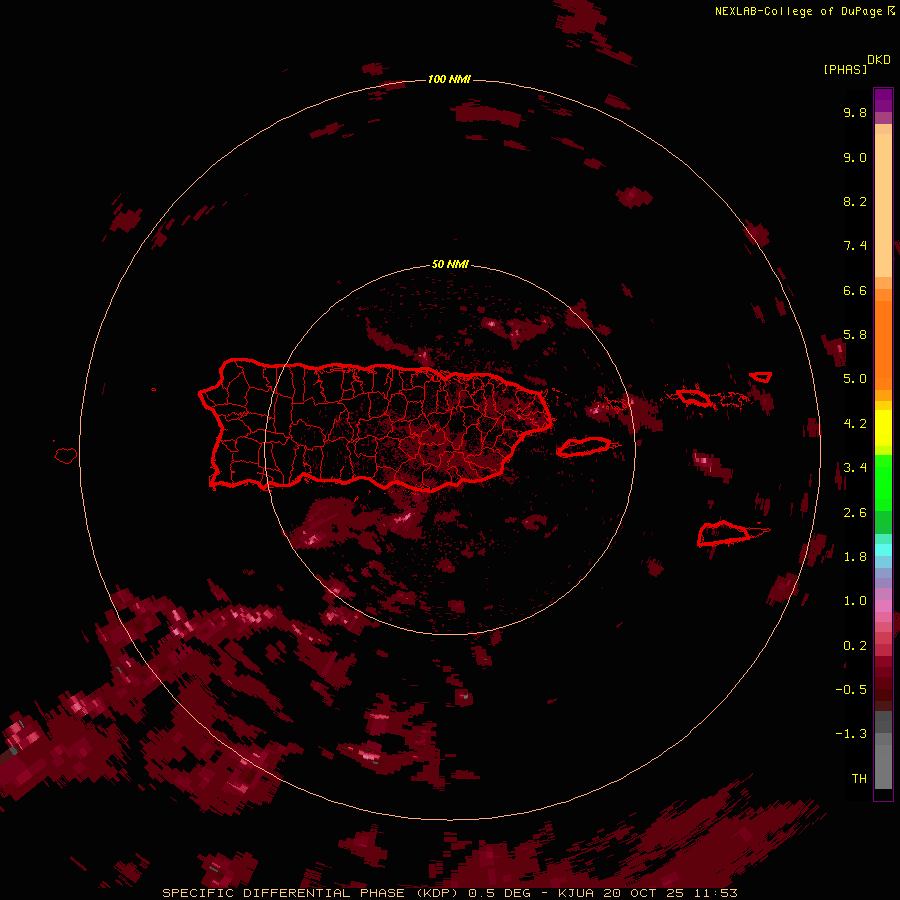Select the DKD label above the legend

click(879, 60)
